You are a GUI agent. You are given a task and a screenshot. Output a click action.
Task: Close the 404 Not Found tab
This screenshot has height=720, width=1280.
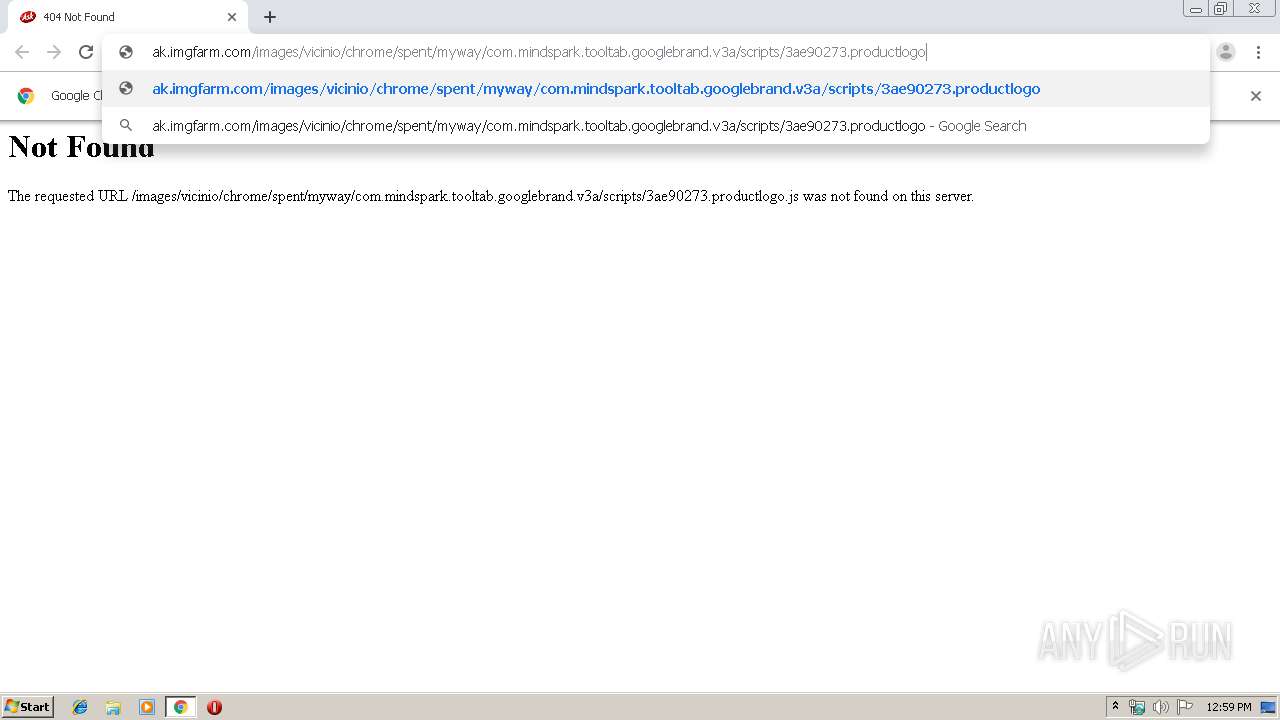point(232,17)
